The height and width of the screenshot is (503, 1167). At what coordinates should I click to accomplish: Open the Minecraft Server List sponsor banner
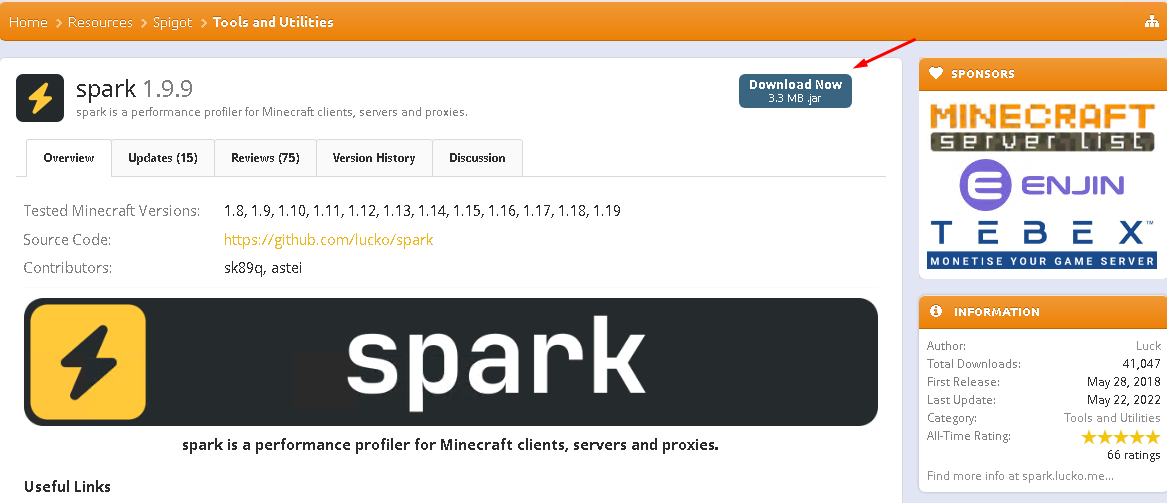[x=1041, y=127]
